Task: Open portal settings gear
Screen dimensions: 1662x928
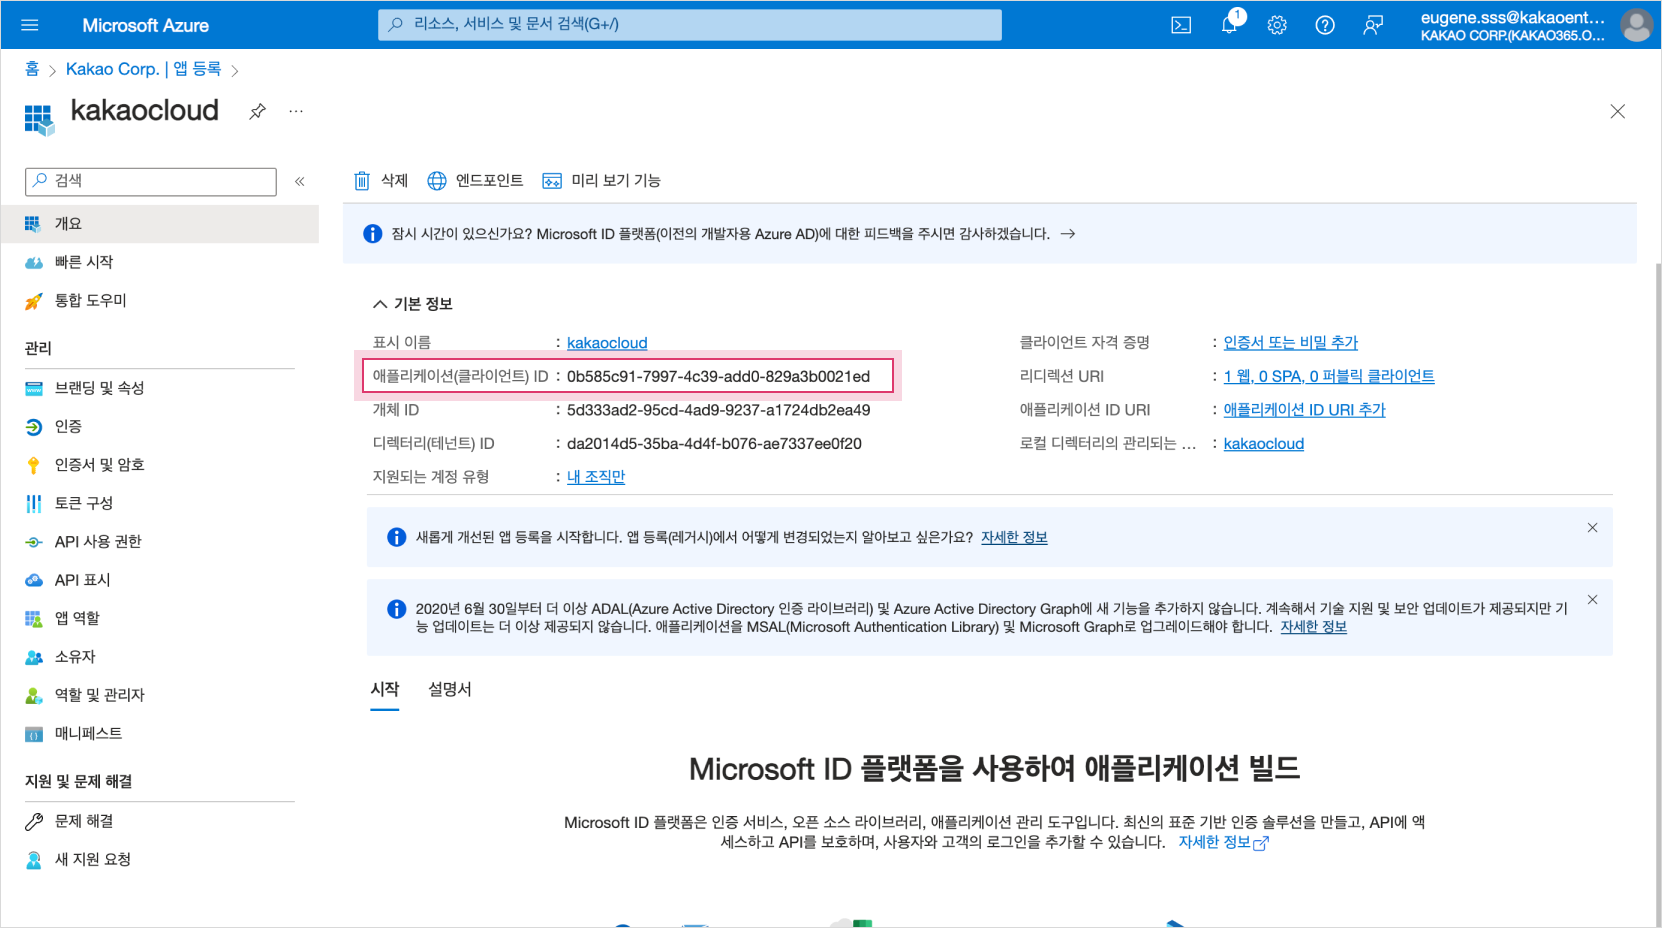Action: tap(1277, 25)
